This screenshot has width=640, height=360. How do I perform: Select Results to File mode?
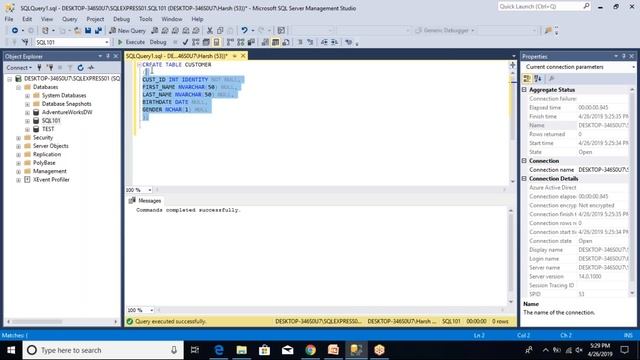286,42
